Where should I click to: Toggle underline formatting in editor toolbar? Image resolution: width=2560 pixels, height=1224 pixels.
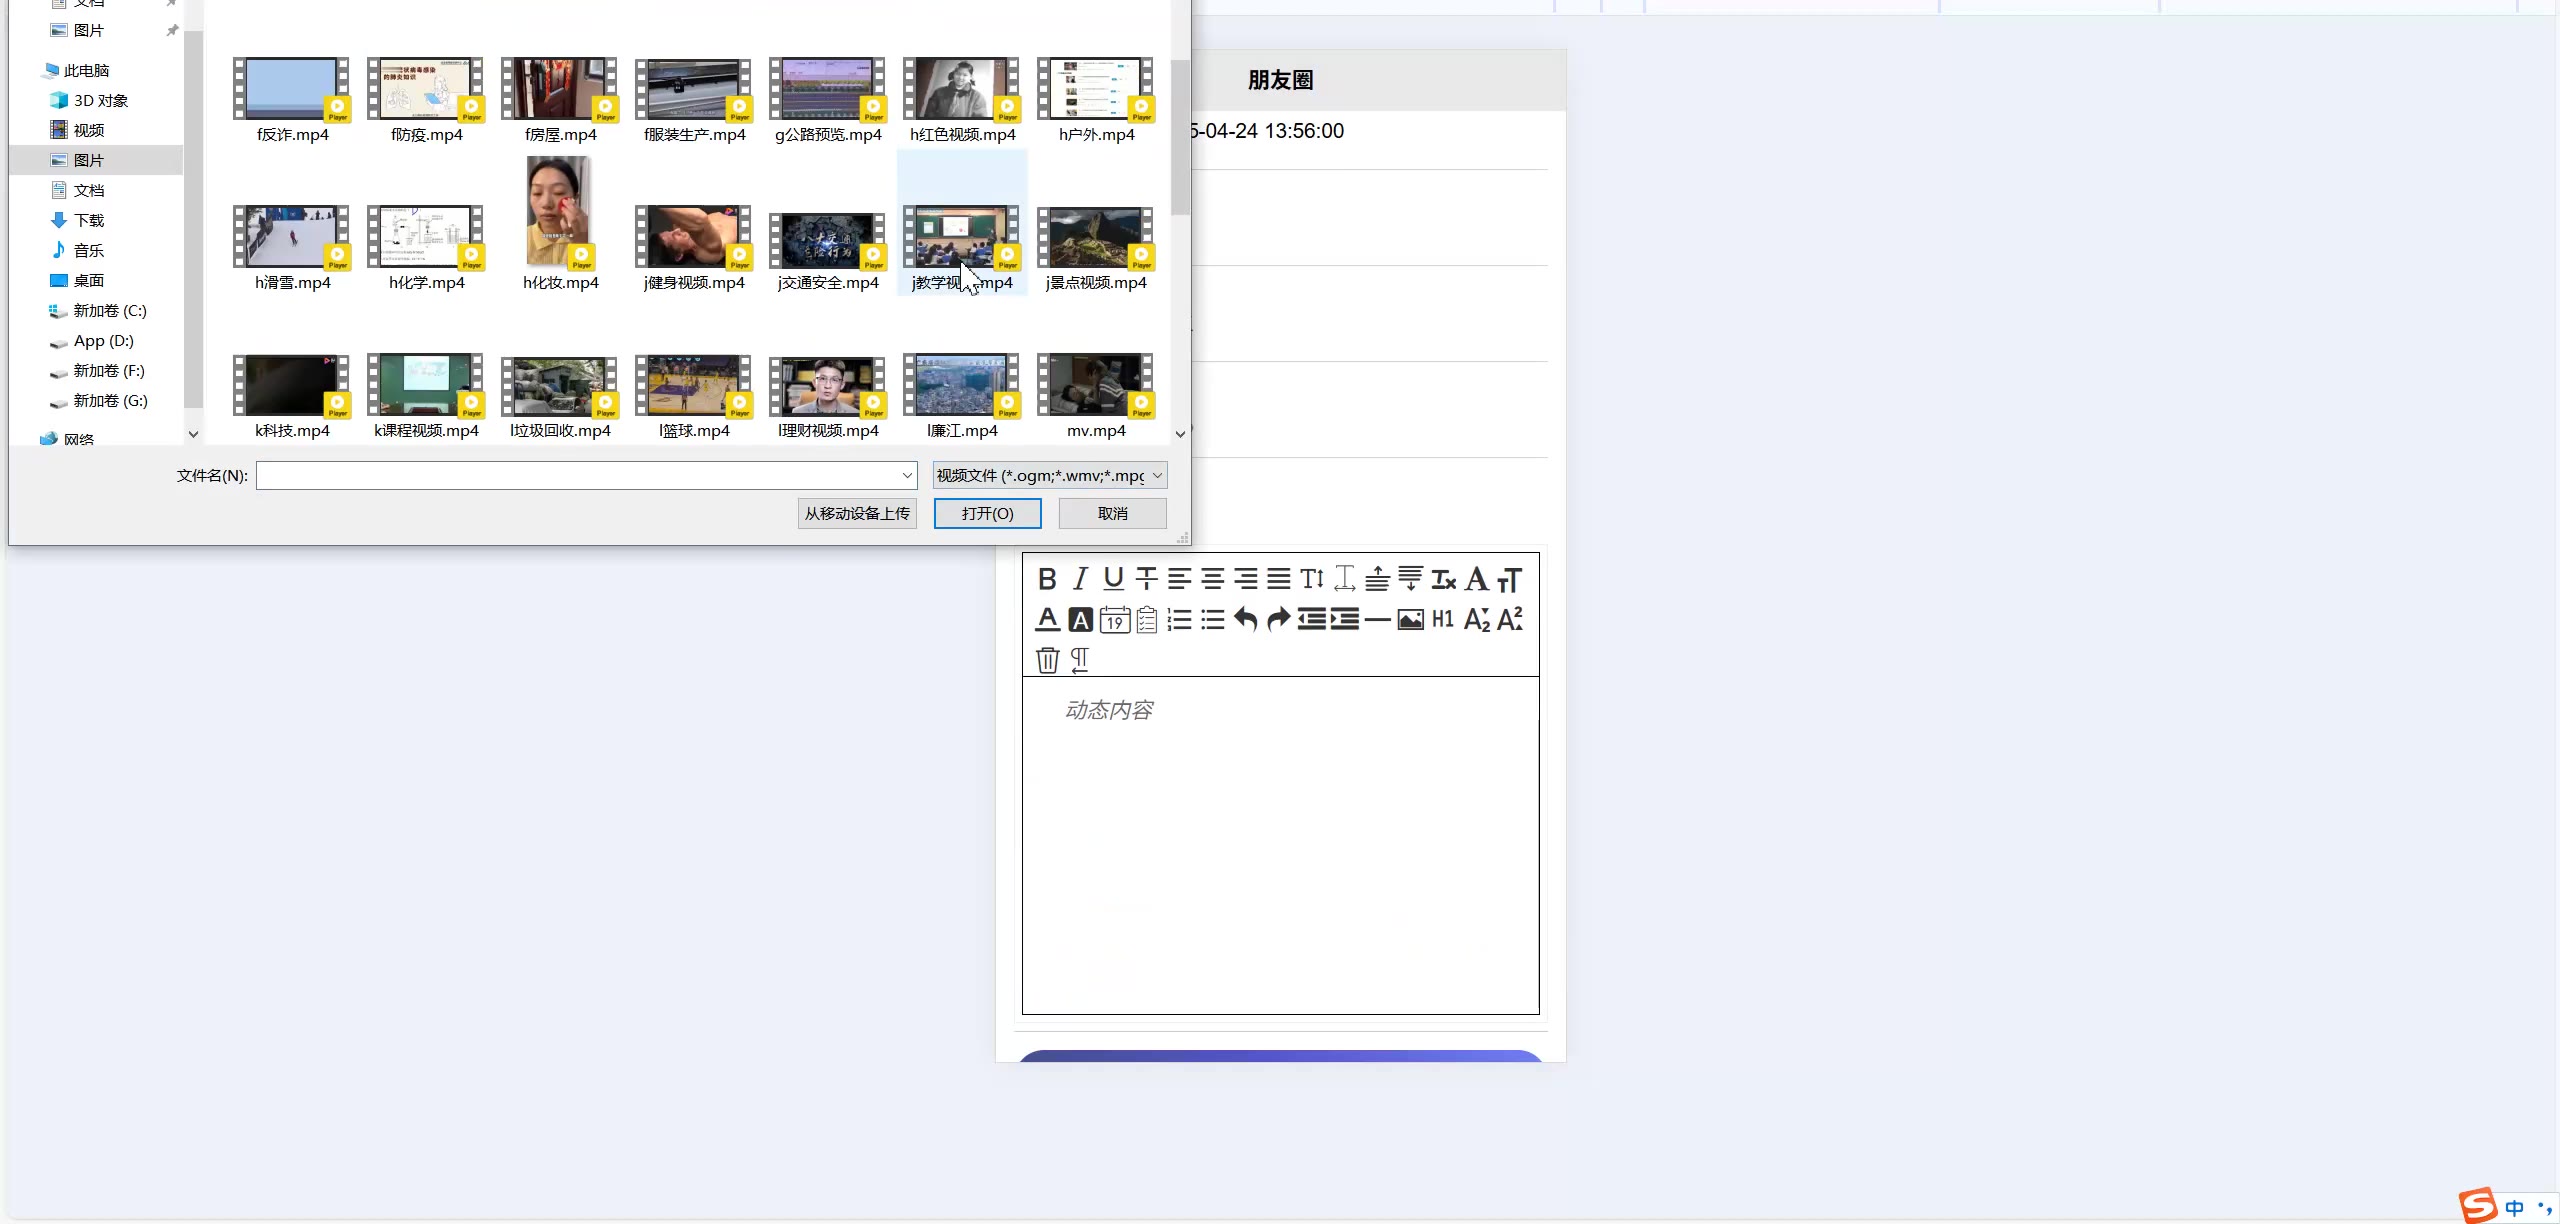pos(1113,579)
